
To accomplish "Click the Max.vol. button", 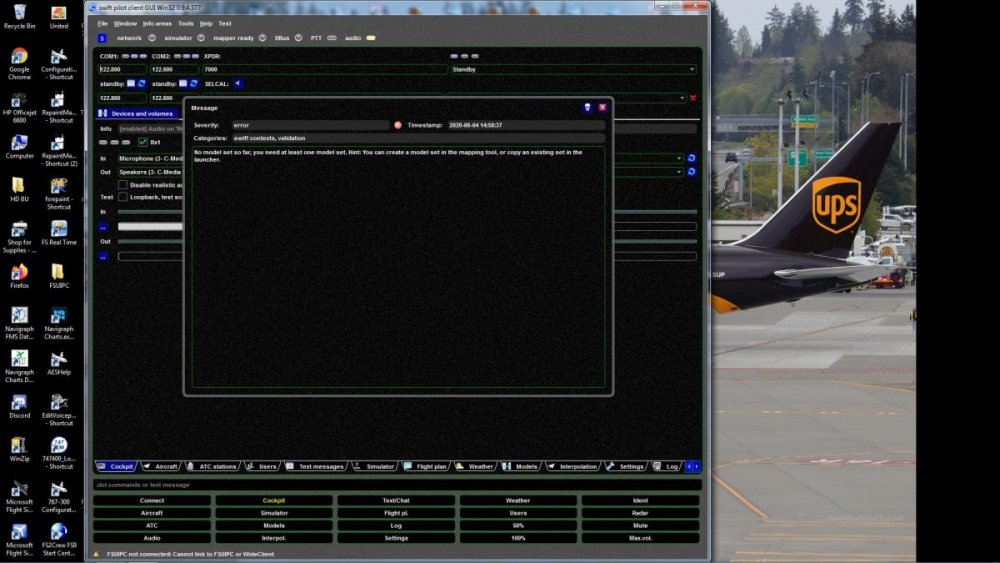I will tap(640, 538).
